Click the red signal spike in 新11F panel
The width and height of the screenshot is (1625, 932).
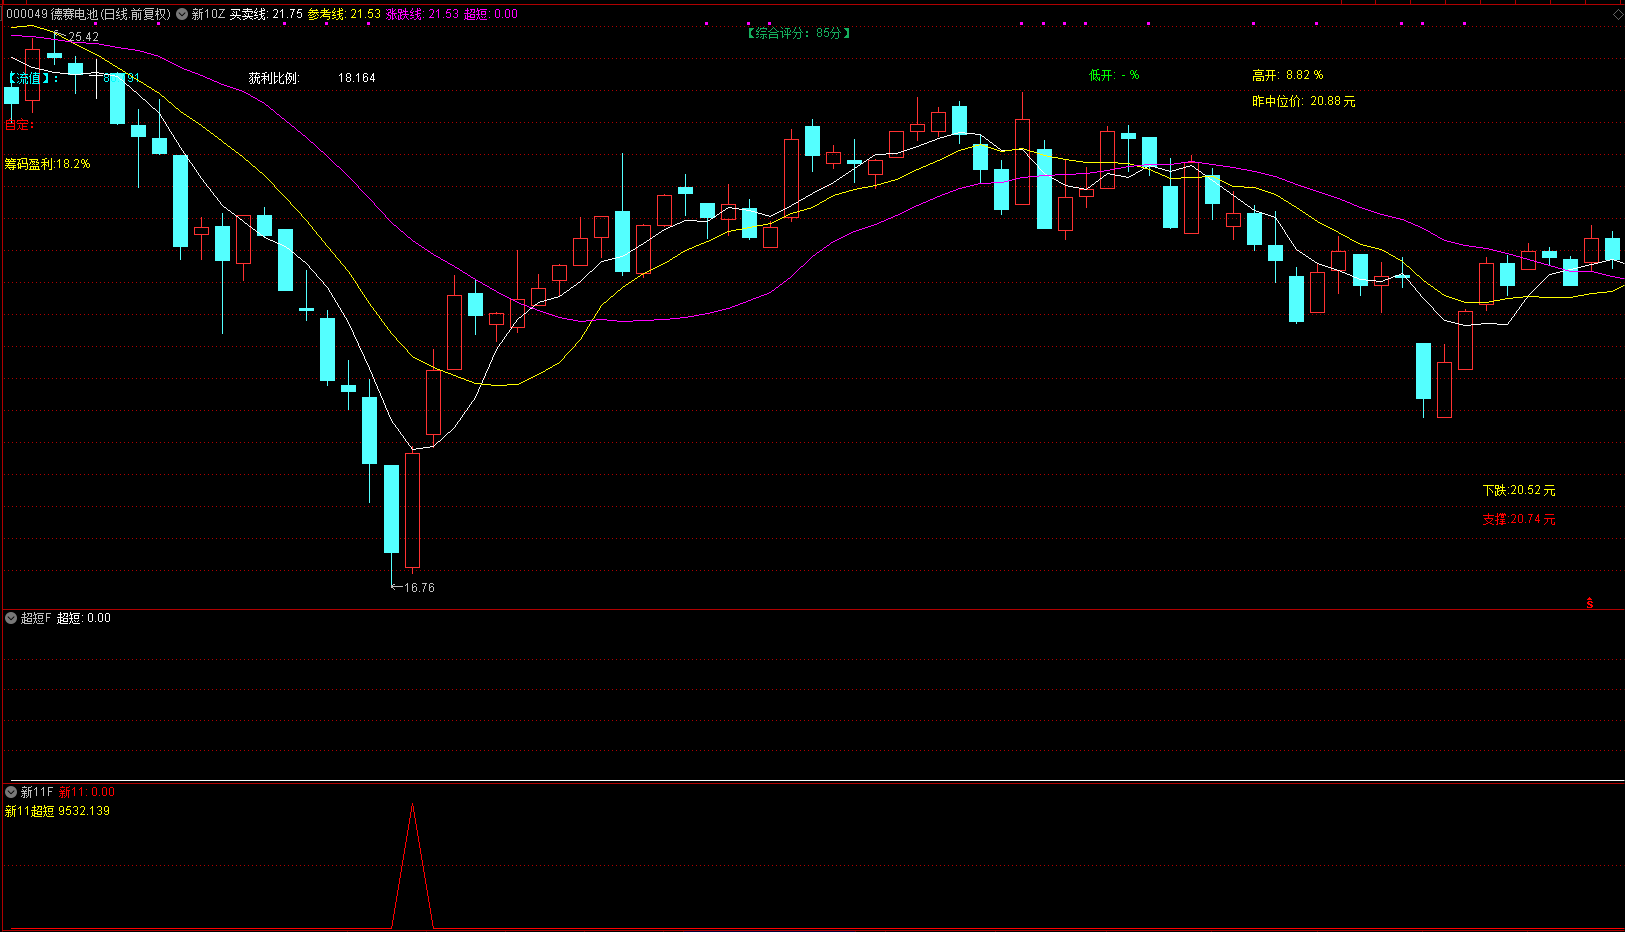pyautogui.click(x=412, y=866)
